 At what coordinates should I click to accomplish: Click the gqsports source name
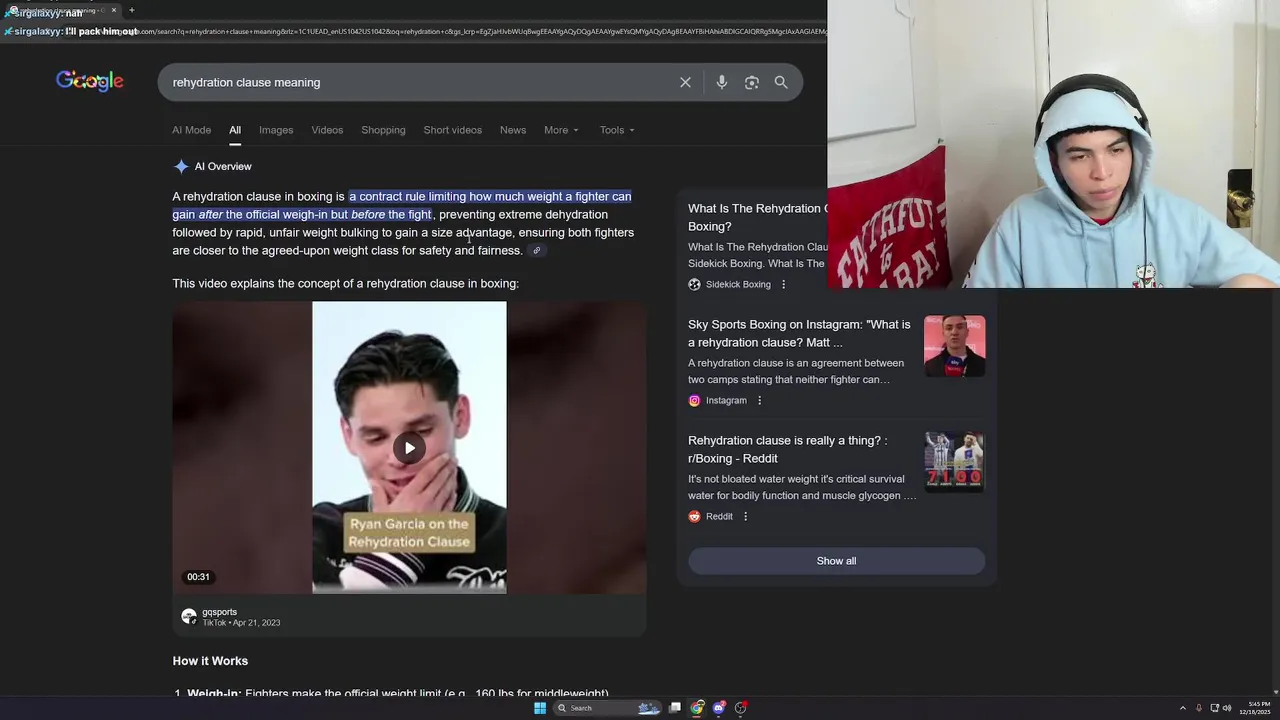(x=219, y=612)
